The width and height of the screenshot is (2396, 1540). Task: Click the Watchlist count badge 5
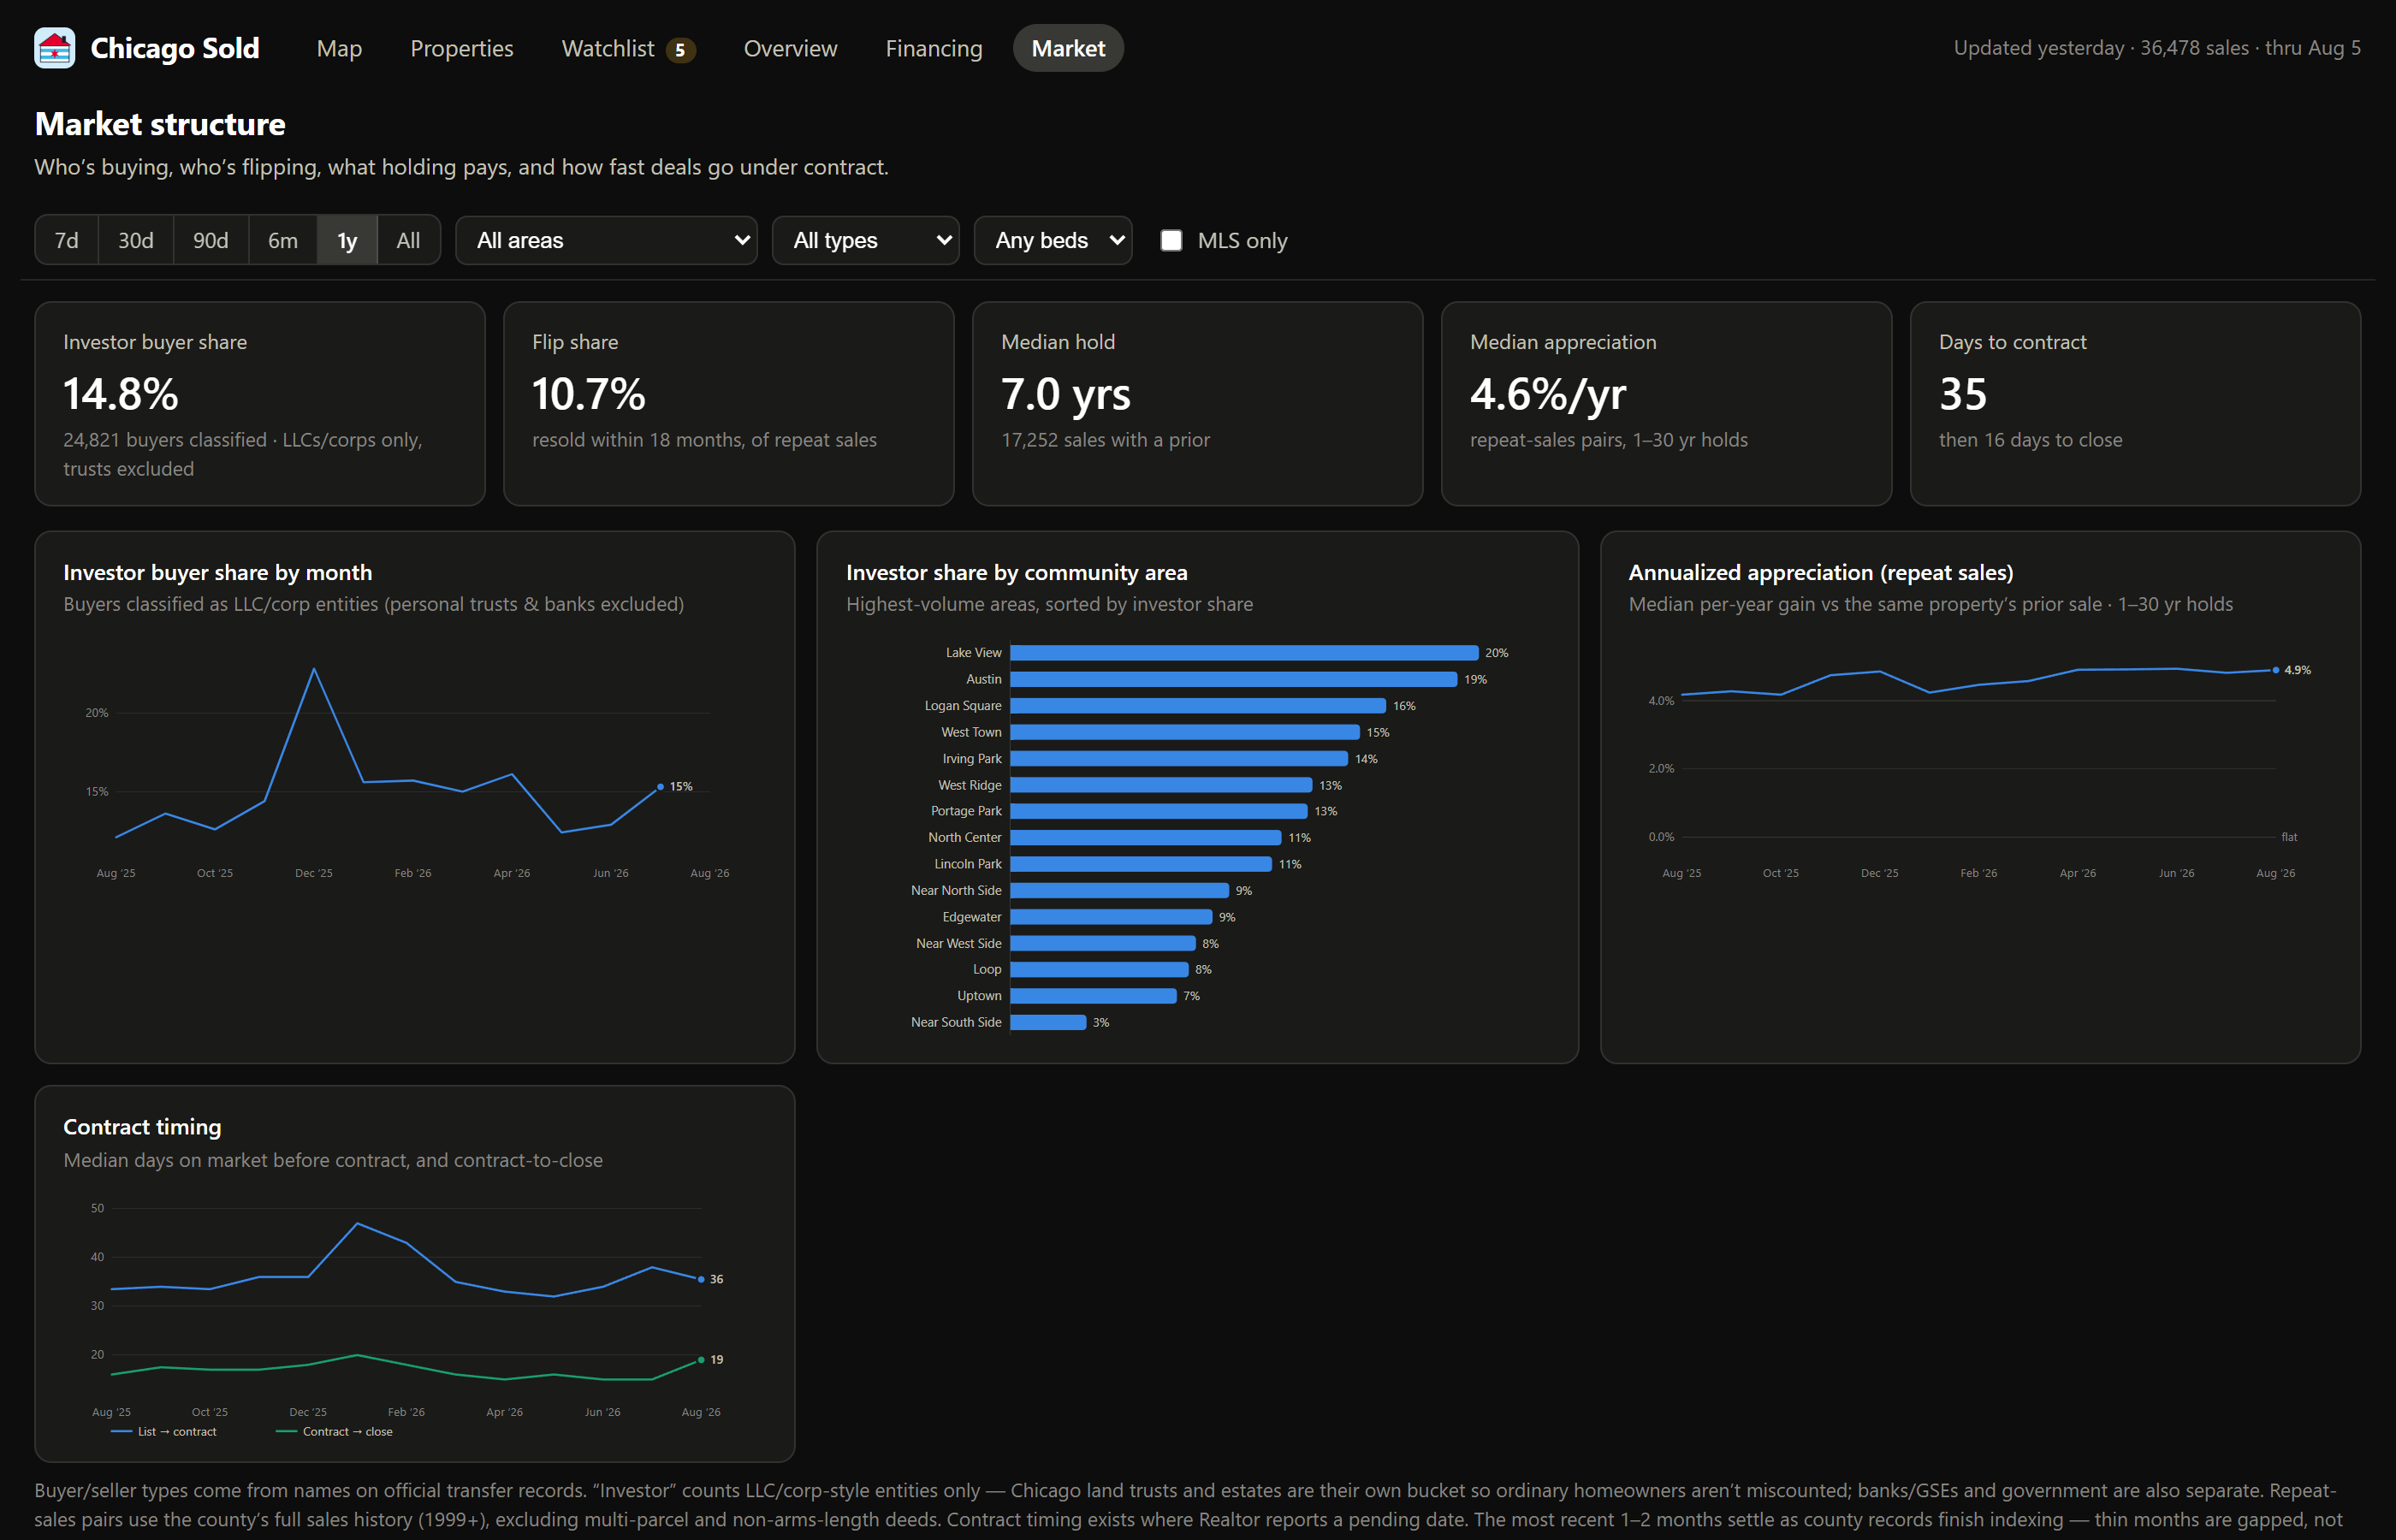[680, 50]
